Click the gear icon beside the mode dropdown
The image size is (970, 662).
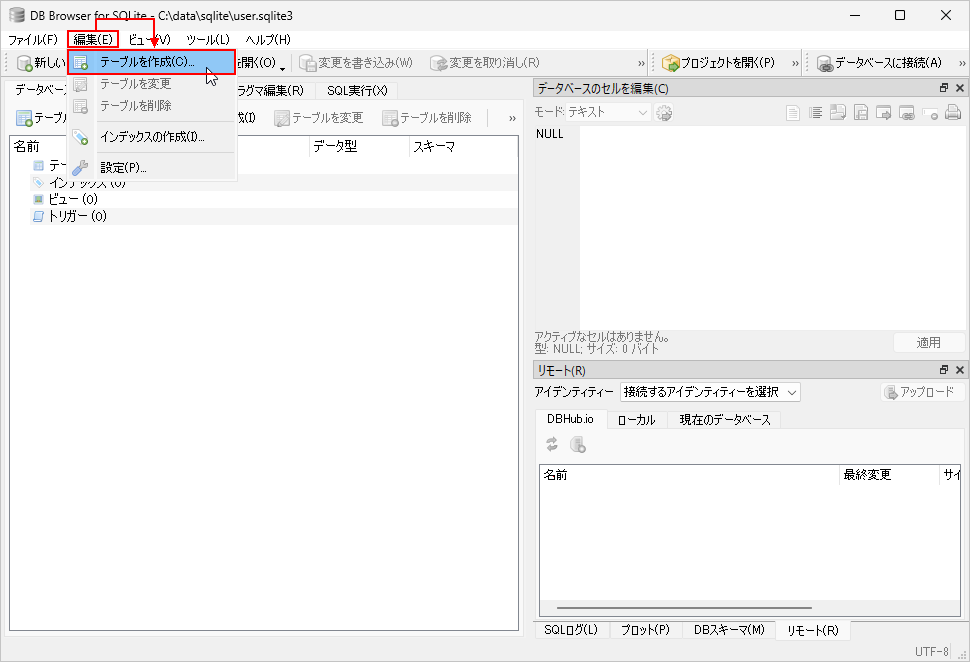click(x=664, y=113)
